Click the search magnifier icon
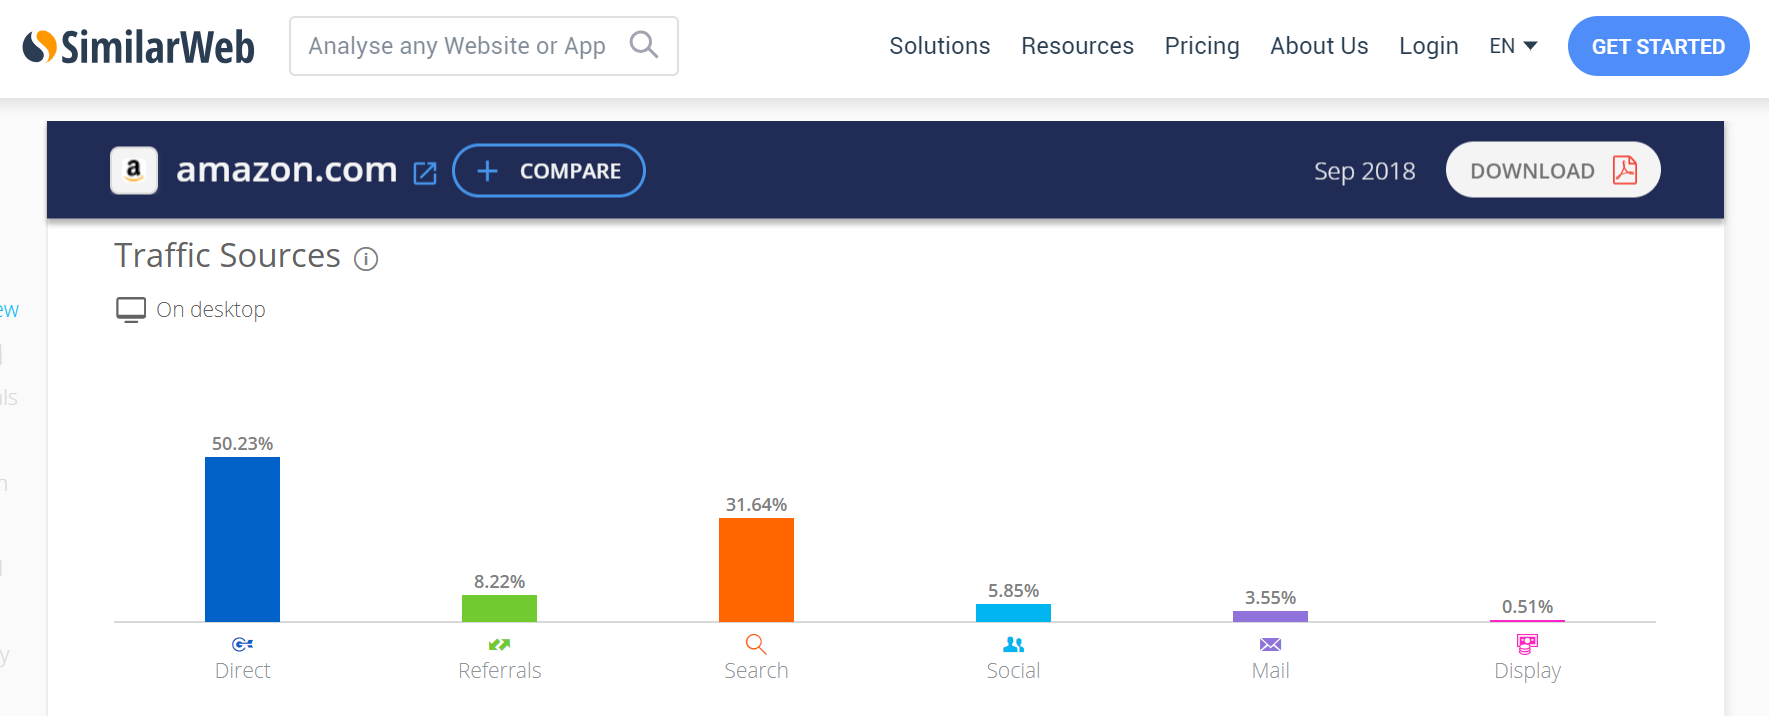Screen dimensions: 1769x716 [x=644, y=45]
